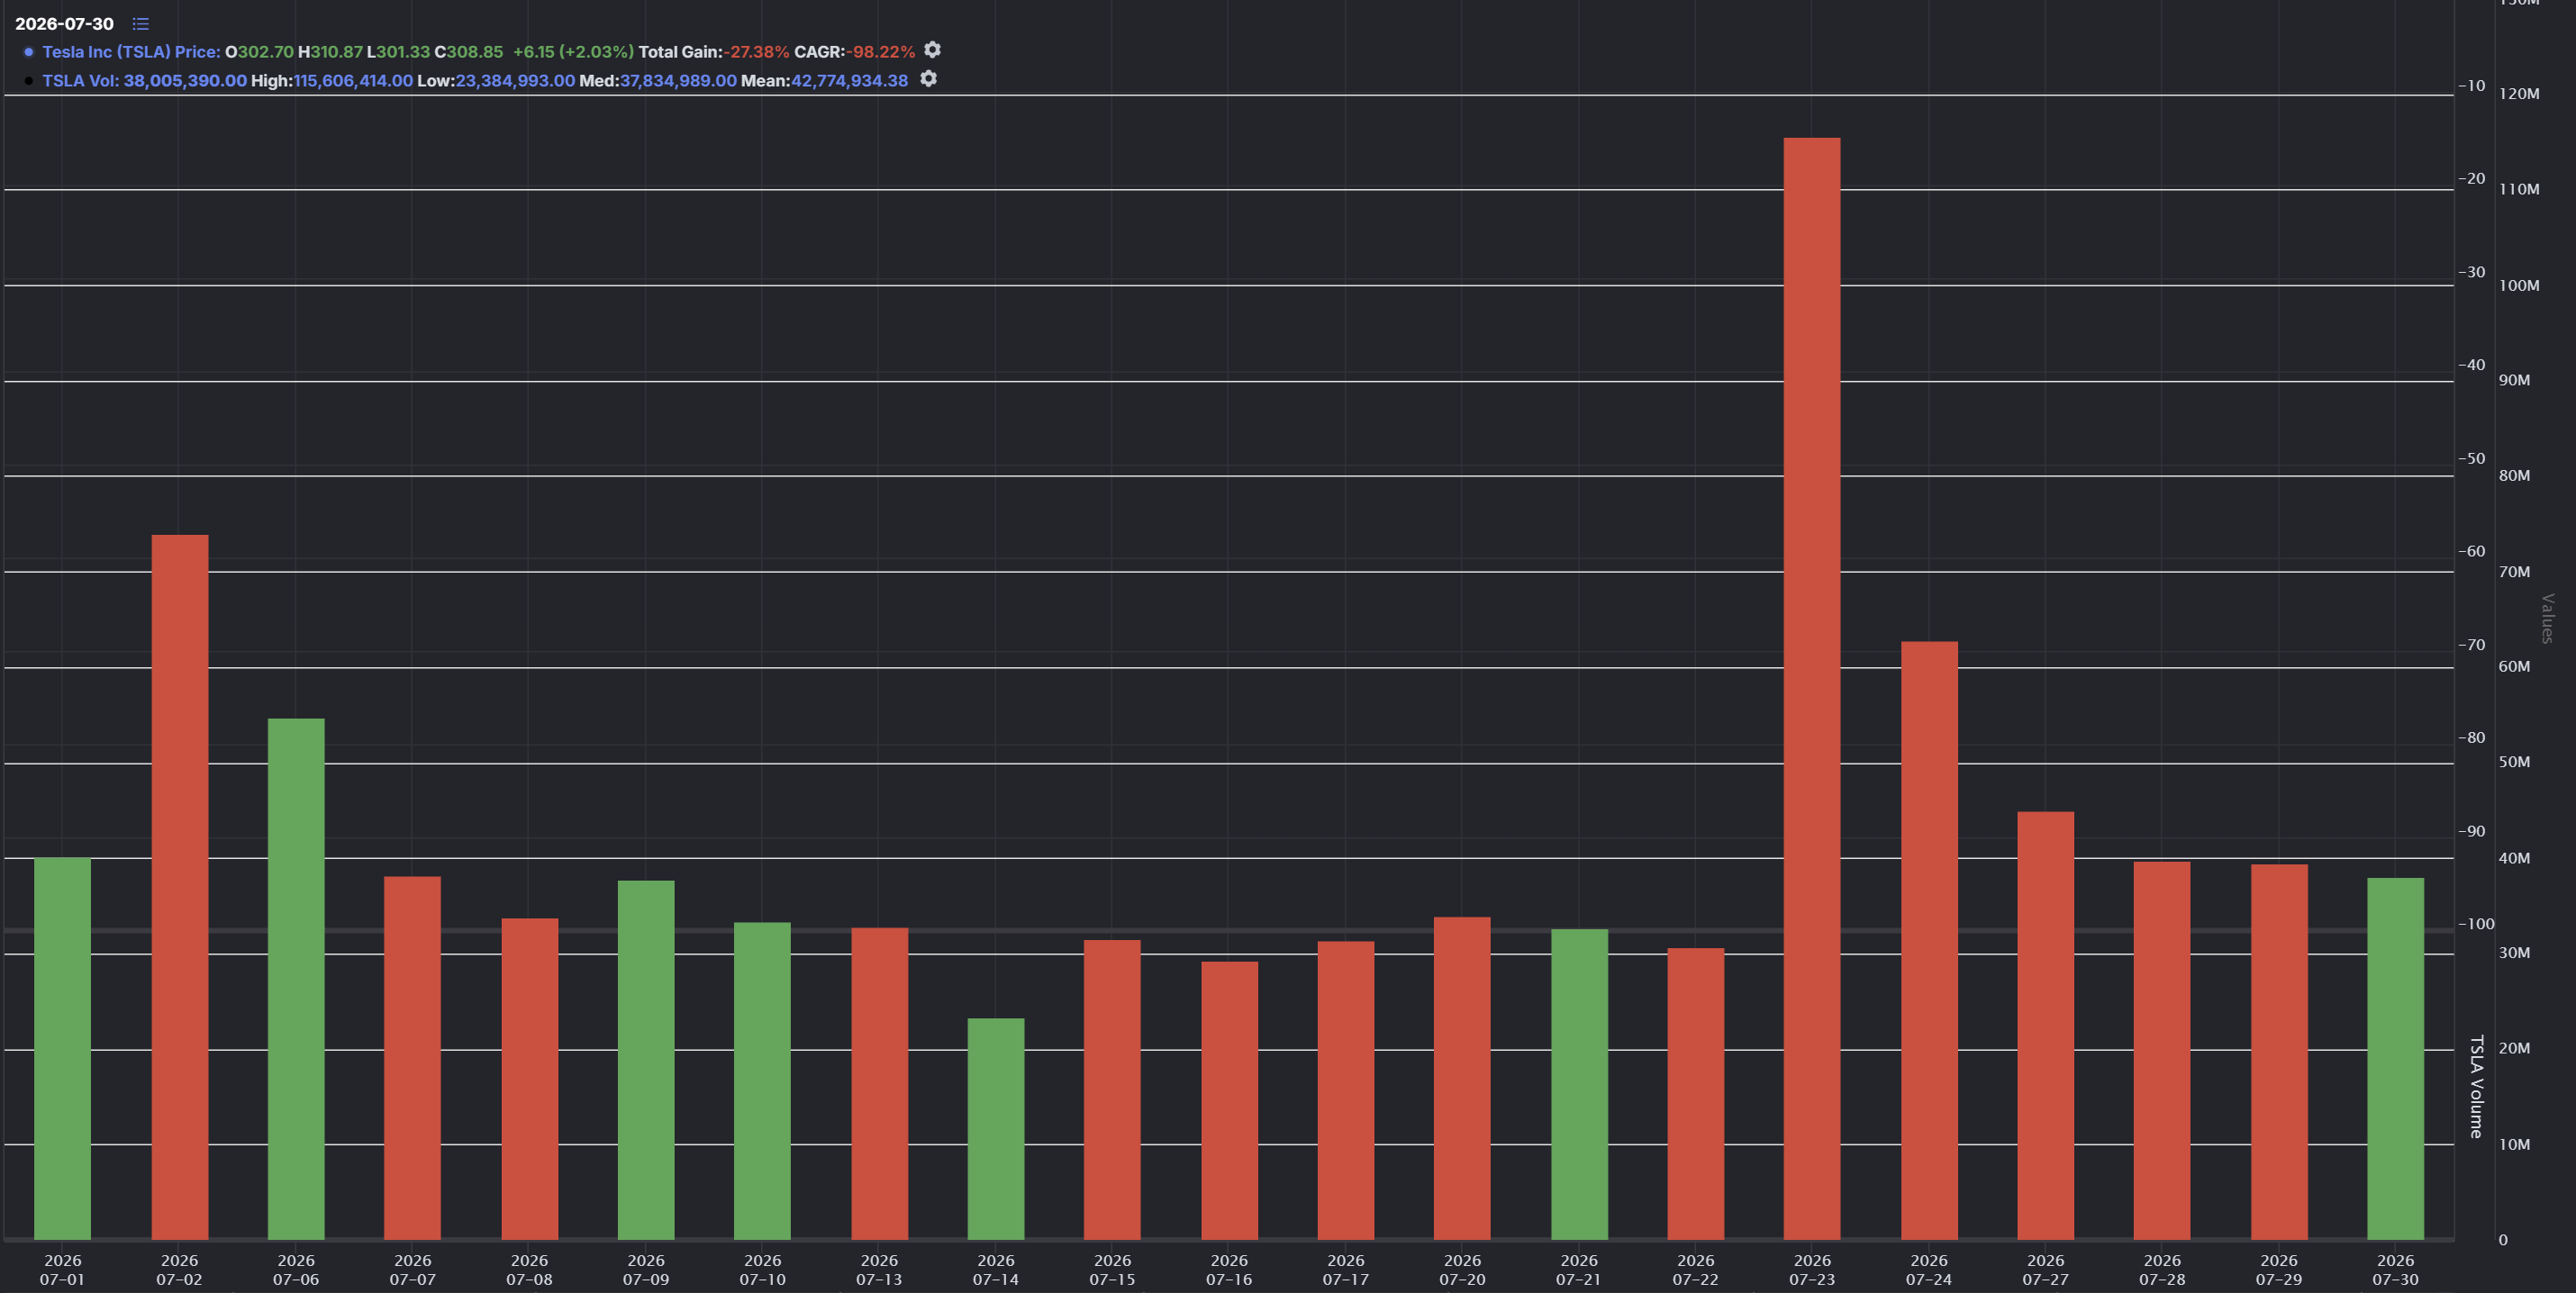2576x1293 pixels.
Task: Click the 120M volume axis label
Action: [x=2518, y=94]
